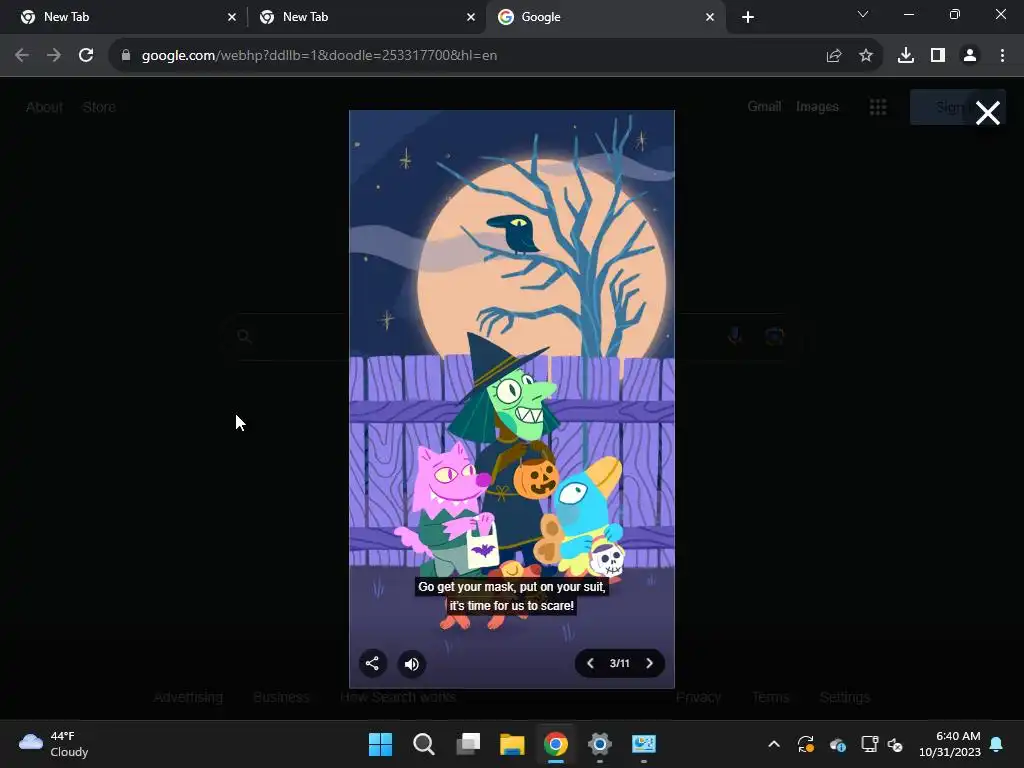Open the clock and calendar flyout
This screenshot has width=1024, height=768.
tap(950, 744)
